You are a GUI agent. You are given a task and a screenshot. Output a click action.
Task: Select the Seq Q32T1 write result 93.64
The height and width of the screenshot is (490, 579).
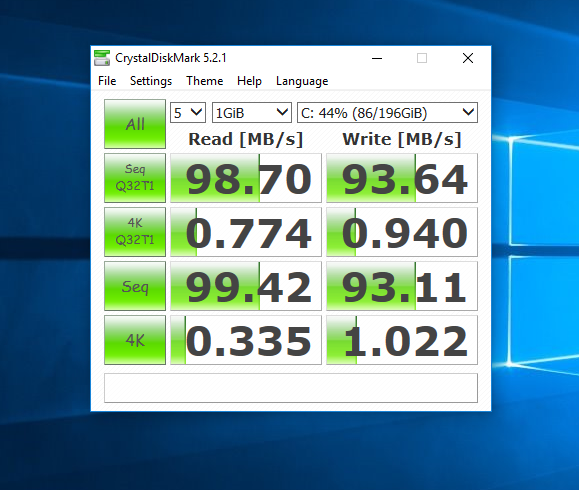(x=402, y=178)
